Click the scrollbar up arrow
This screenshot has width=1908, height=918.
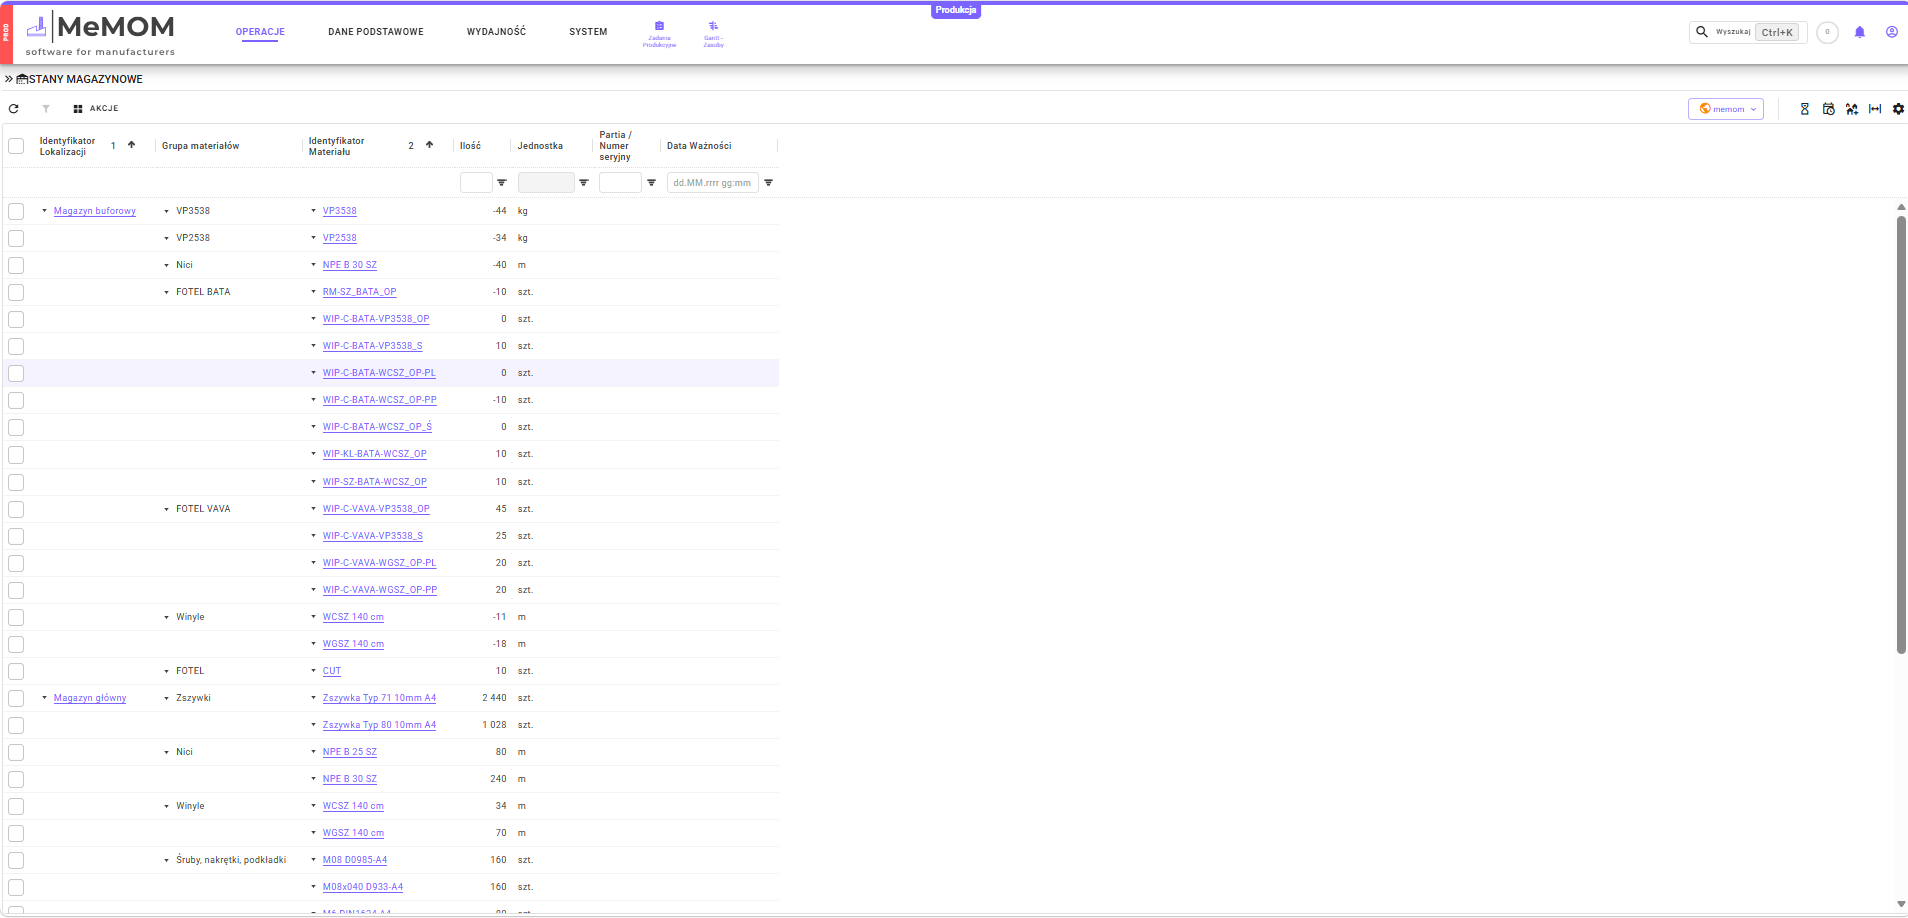tap(1901, 207)
